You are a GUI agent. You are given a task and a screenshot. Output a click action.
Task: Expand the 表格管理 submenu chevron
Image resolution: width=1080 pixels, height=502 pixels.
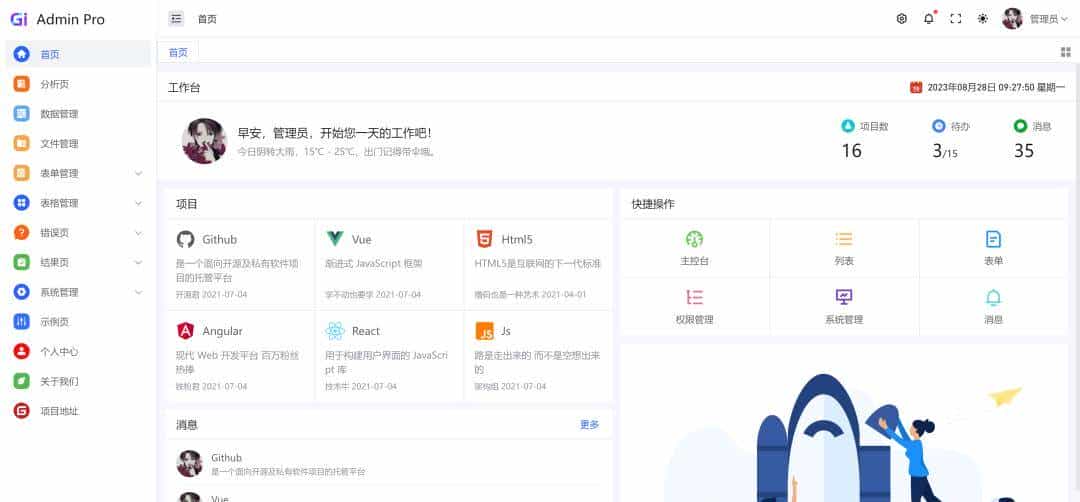[x=138, y=203]
